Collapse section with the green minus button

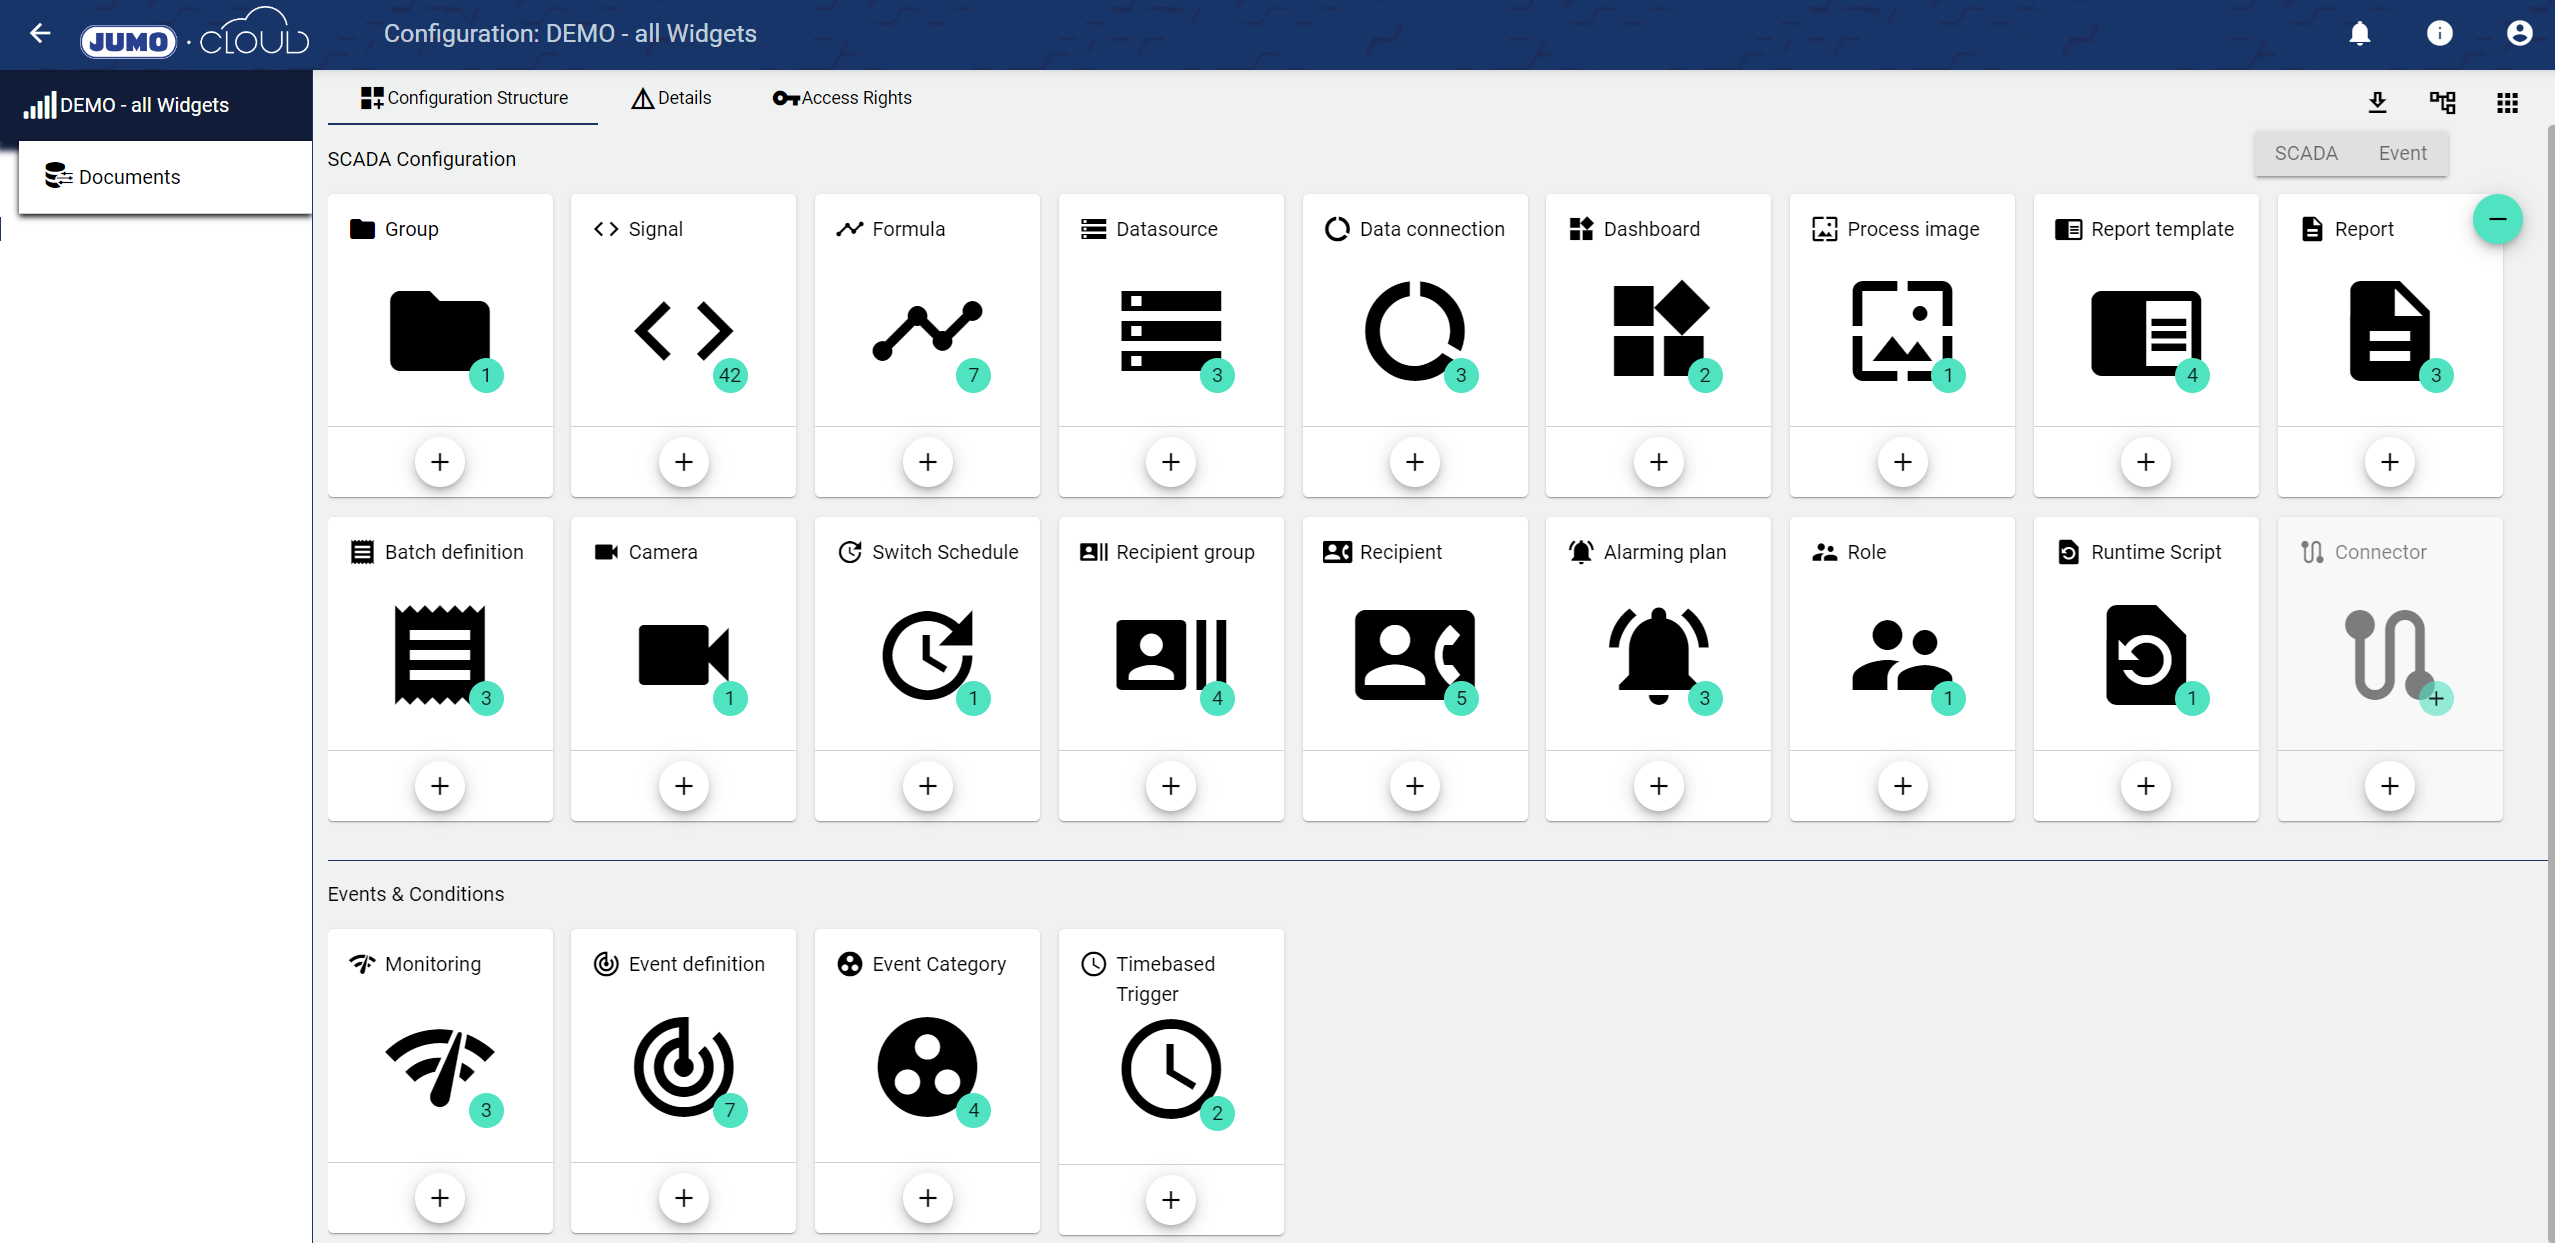[2497, 219]
